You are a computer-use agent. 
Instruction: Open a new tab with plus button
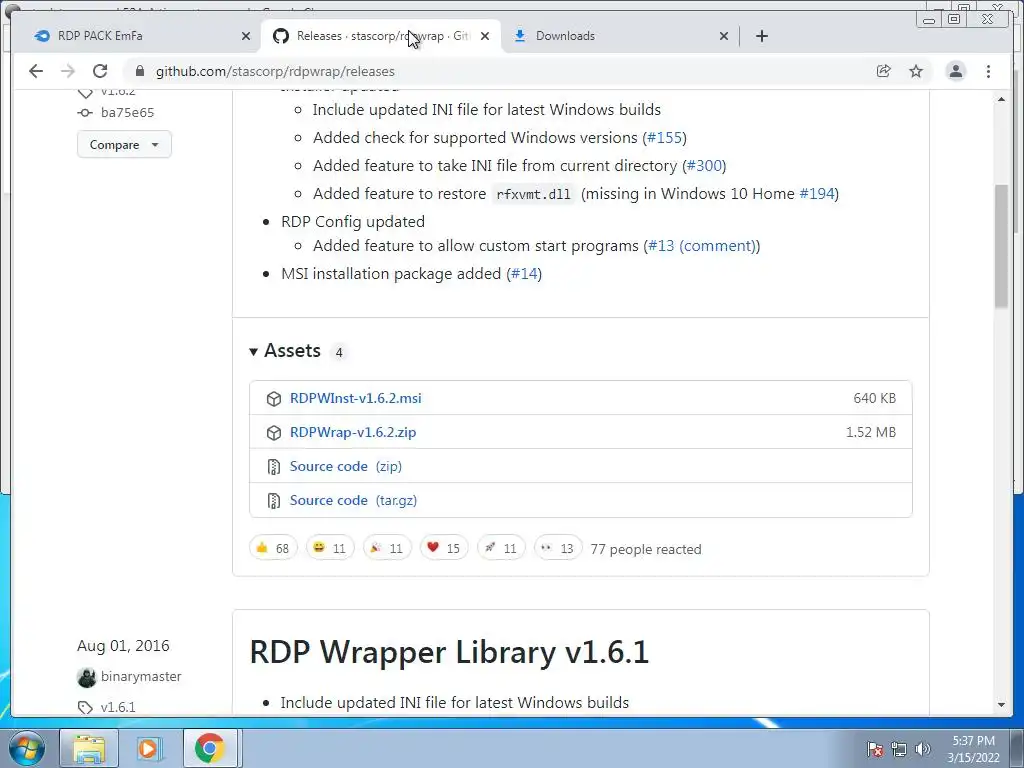pos(761,36)
